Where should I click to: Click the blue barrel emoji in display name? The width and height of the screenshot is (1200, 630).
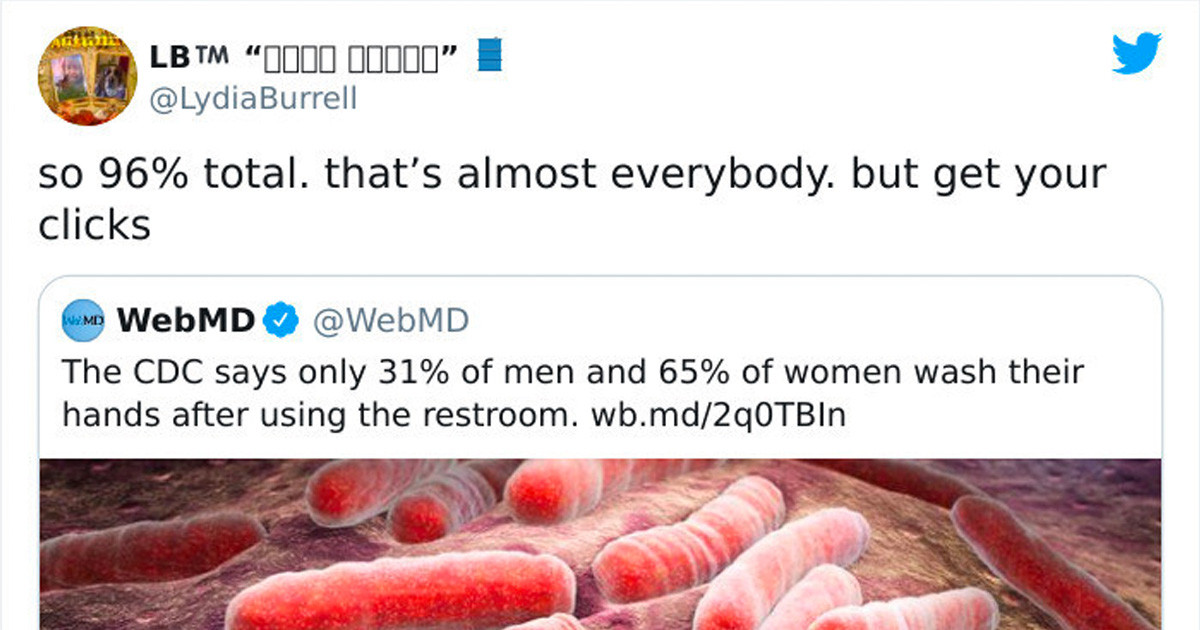click(488, 56)
